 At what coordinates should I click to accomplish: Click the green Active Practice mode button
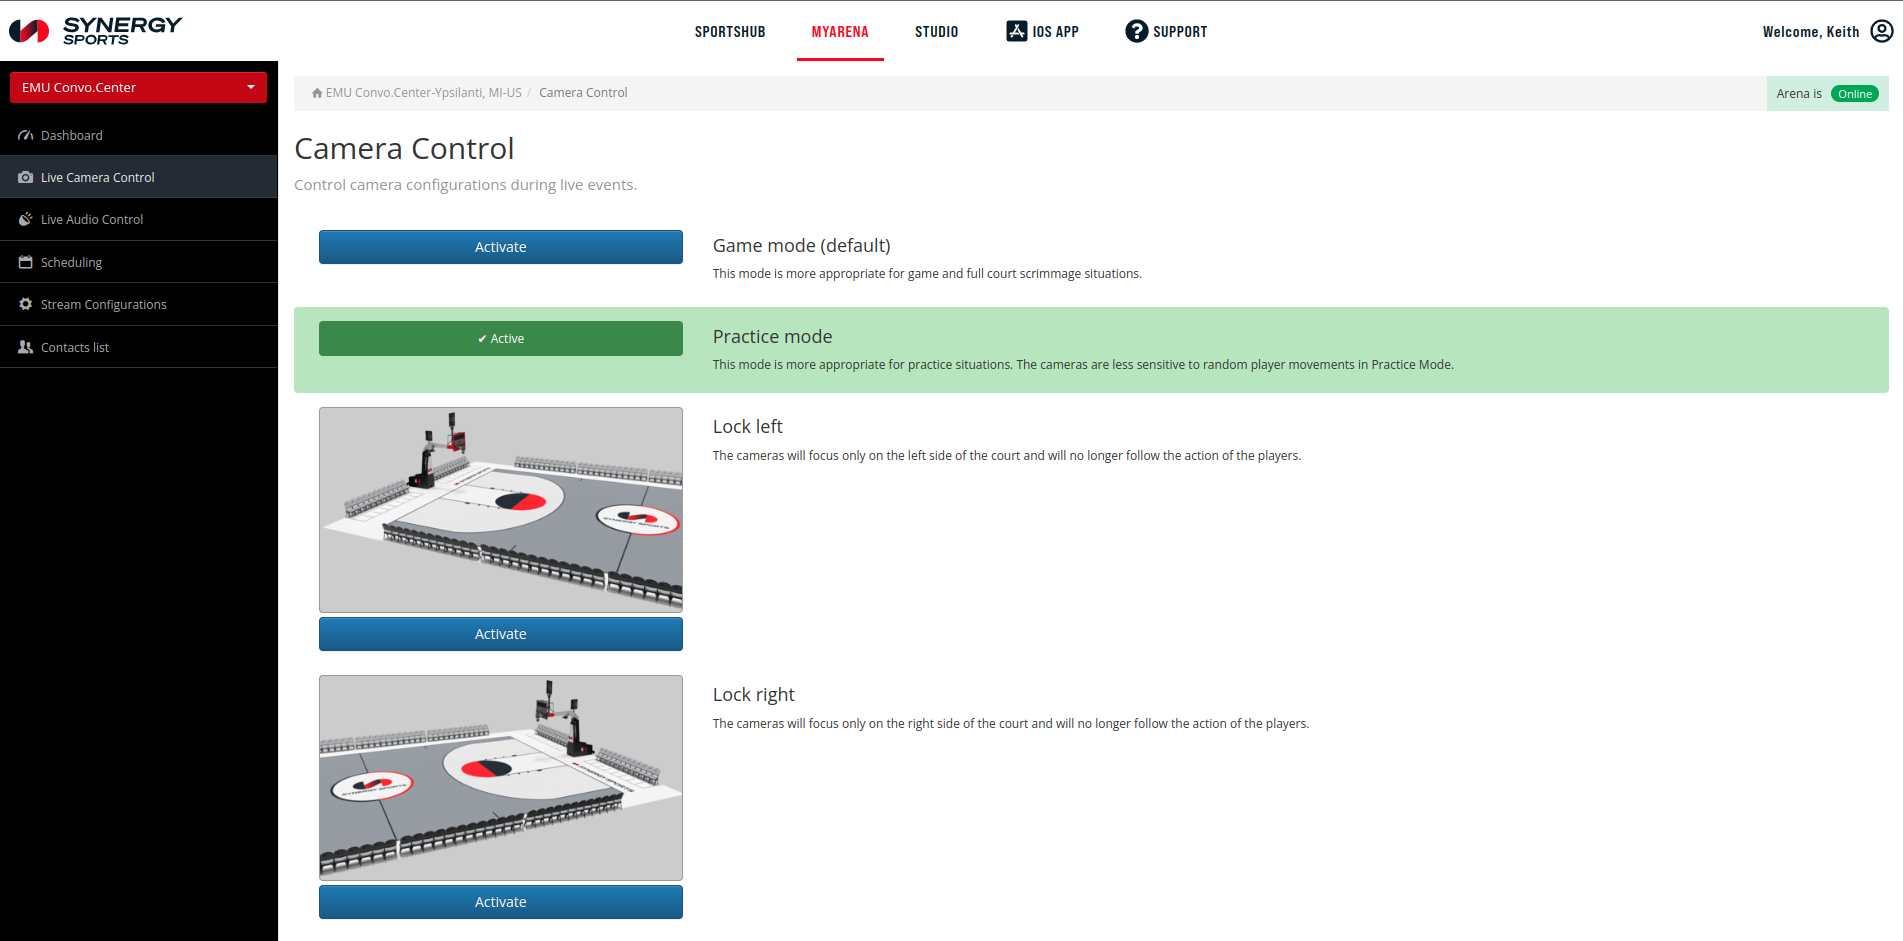(x=501, y=338)
